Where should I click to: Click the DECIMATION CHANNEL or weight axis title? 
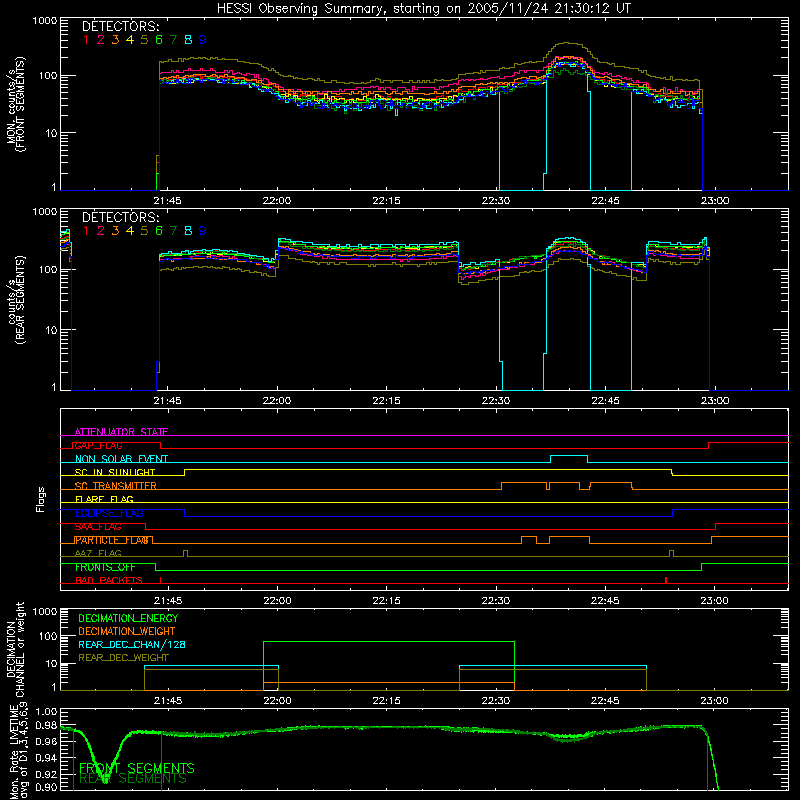(x=15, y=649)
